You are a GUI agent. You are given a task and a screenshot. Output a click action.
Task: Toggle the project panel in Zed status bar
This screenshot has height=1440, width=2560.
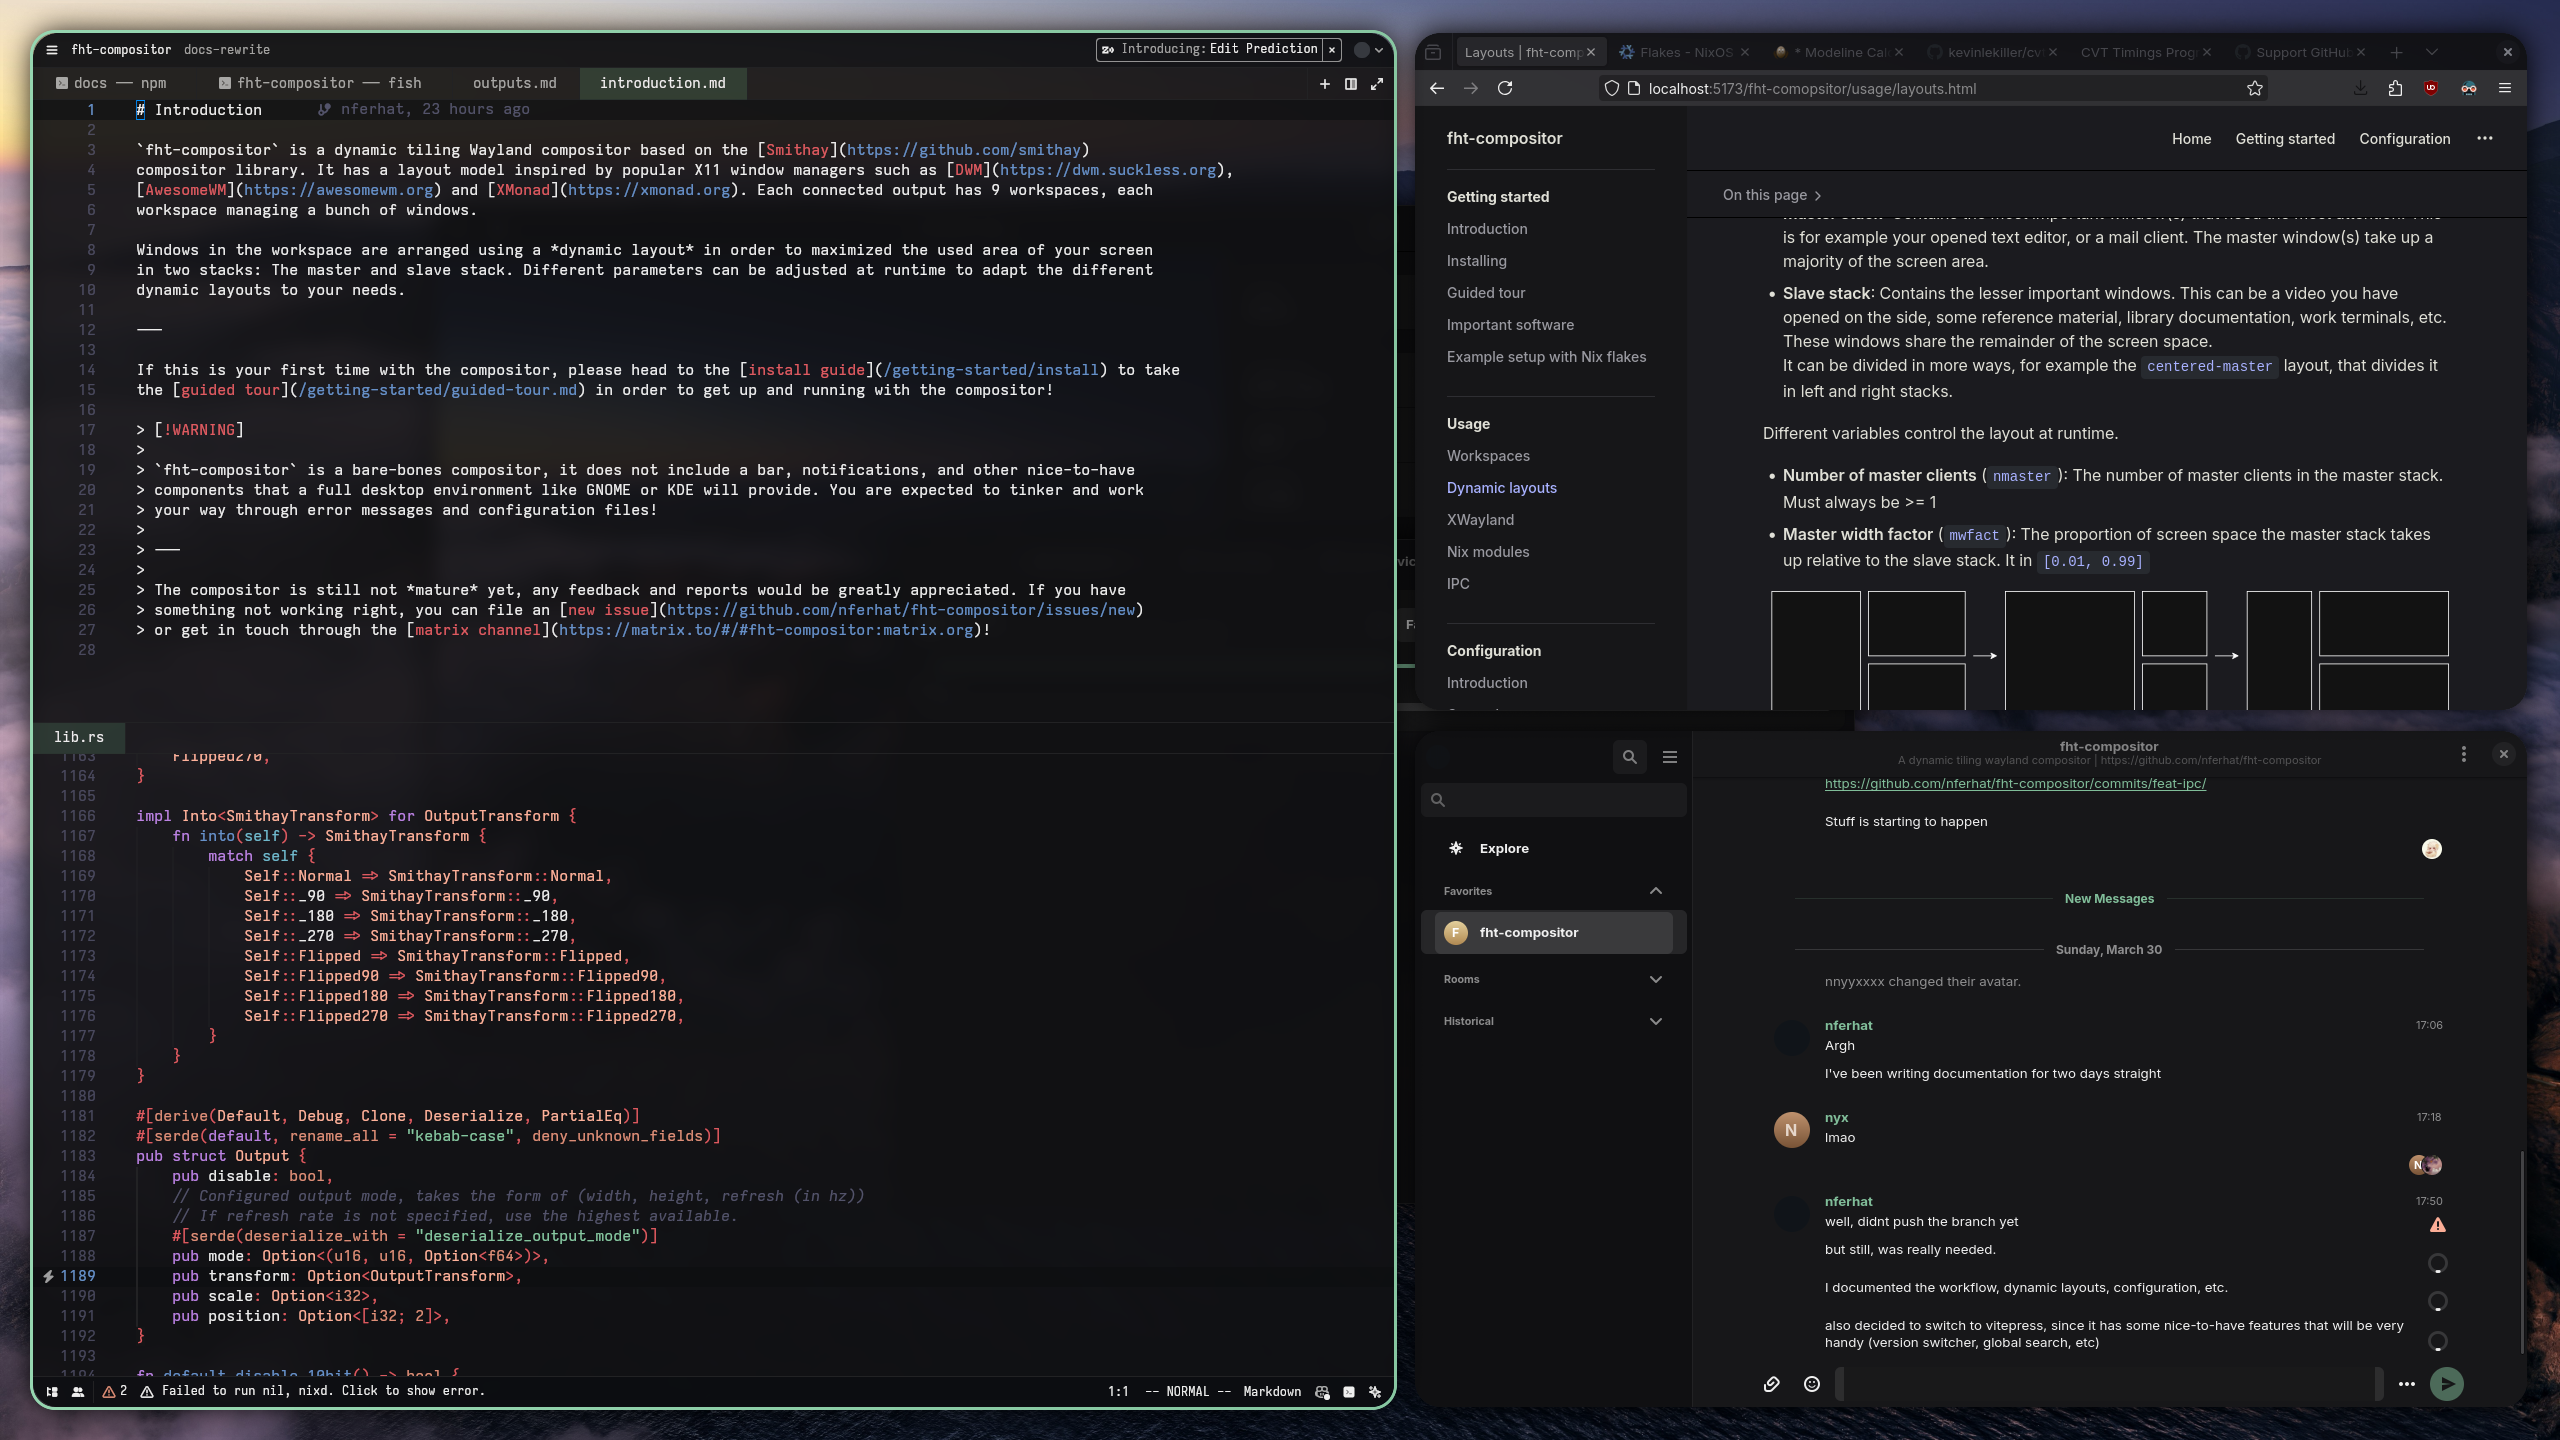tap(52, 1391)
